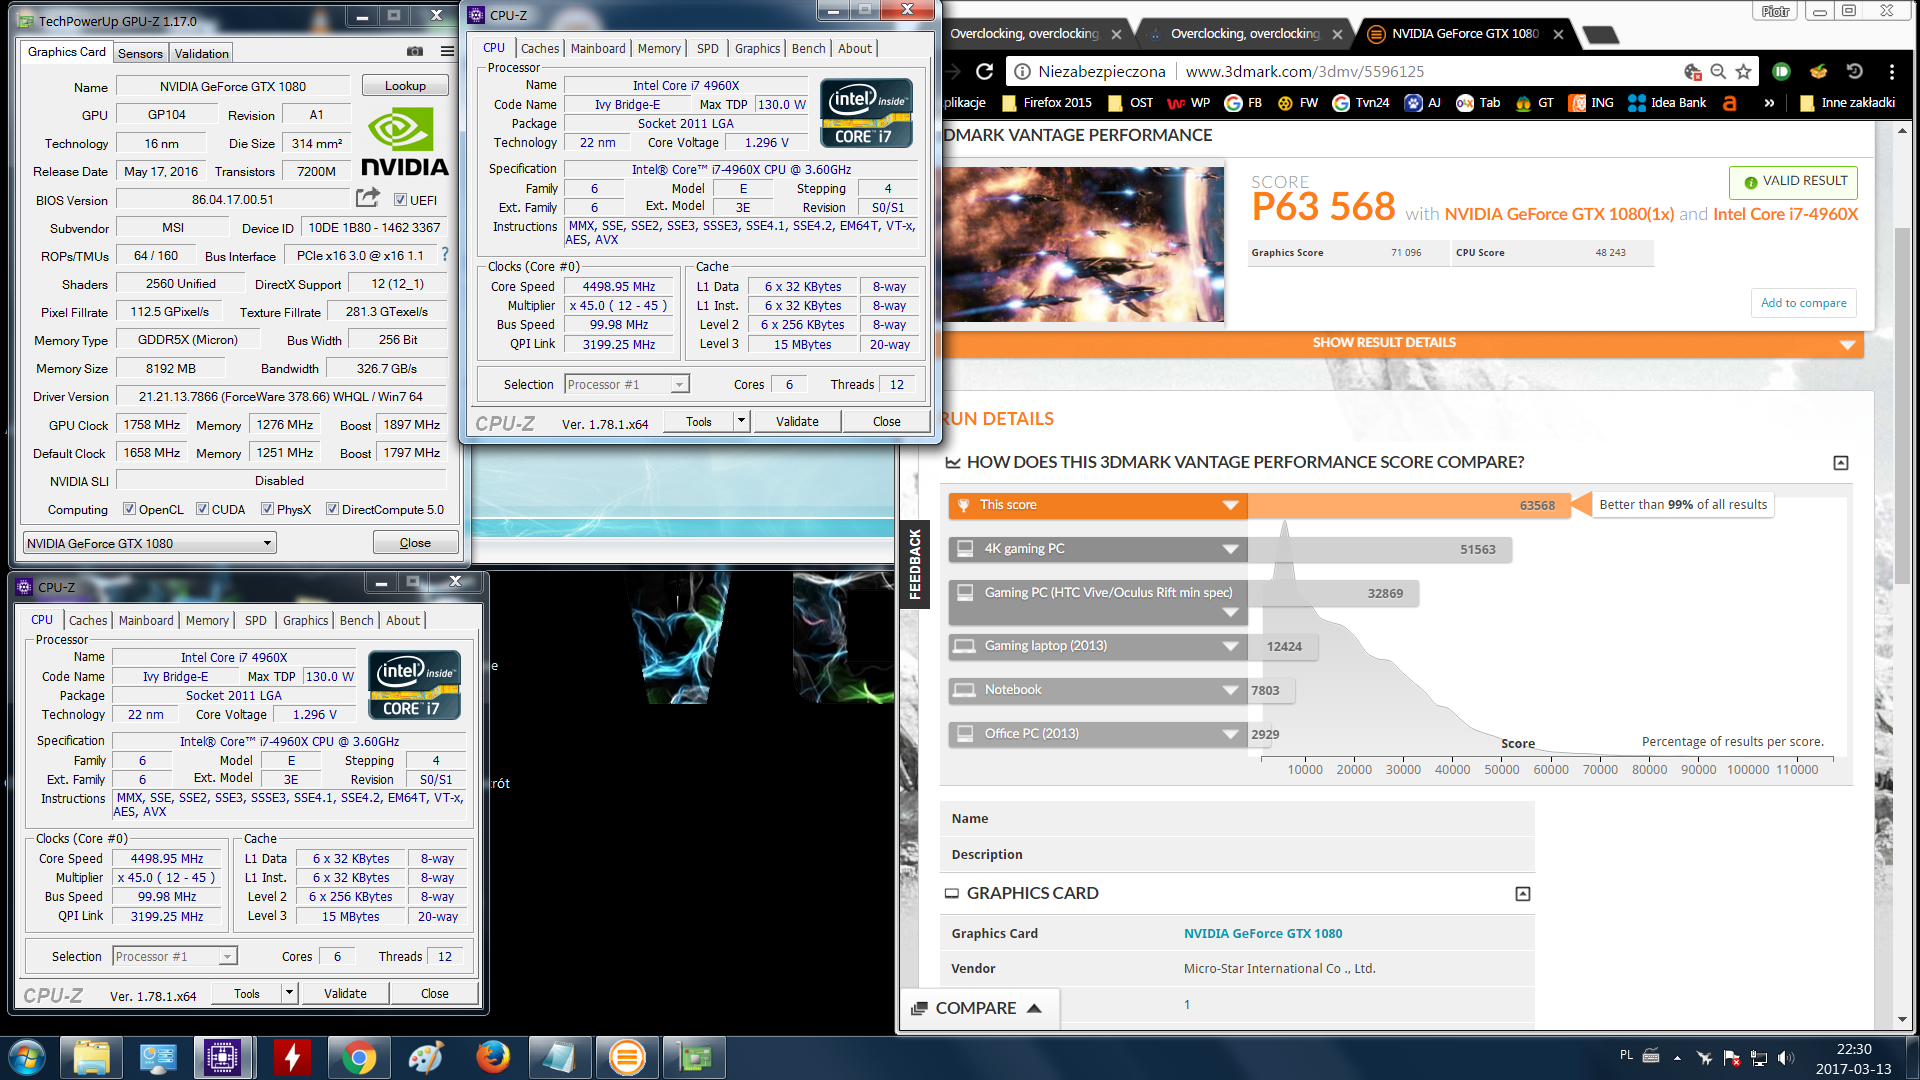Open Chrome's three-dot menu
The height and width of the screenshot is (1080, 1920).
[x=1891, y=71]
